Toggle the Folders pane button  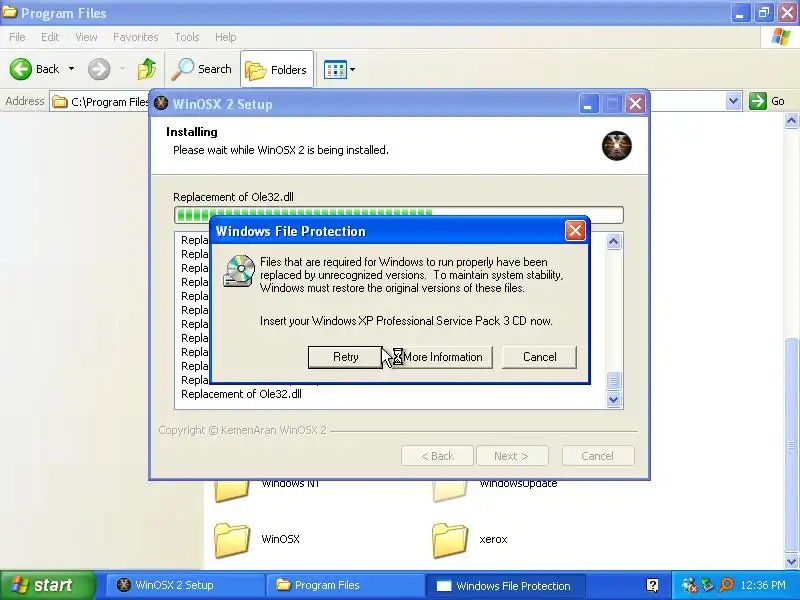277,69
